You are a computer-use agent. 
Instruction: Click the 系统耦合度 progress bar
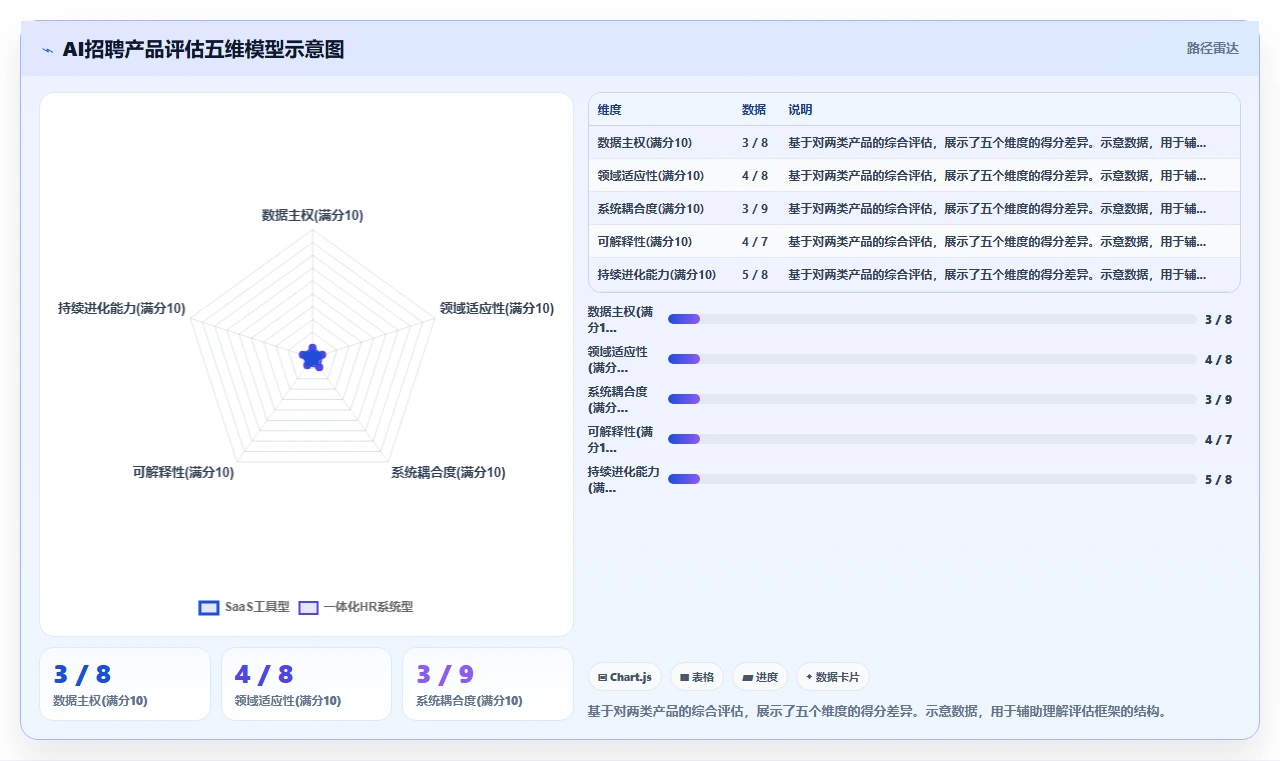(x=932, y=399)
